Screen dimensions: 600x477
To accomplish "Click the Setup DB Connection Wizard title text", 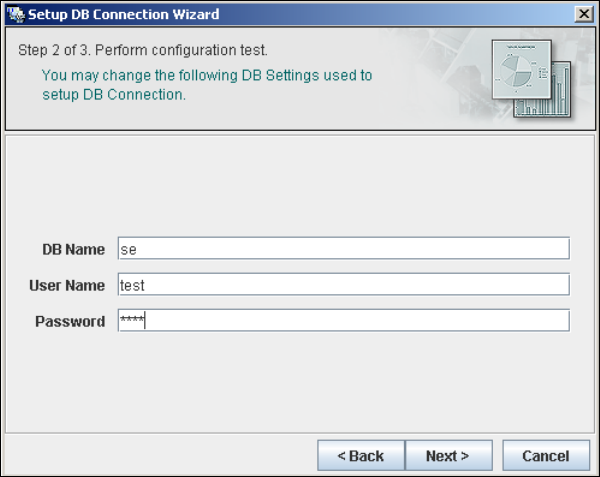I will 124,15.
